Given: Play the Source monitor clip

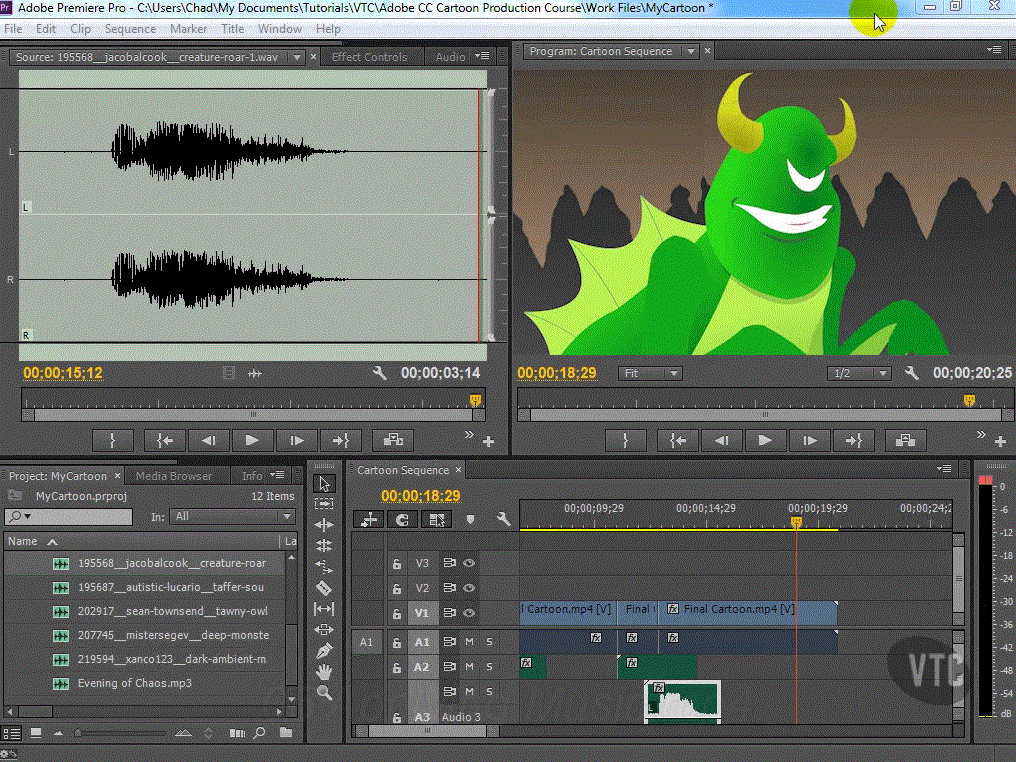Looking at the screenshot, I should [252, 441].
